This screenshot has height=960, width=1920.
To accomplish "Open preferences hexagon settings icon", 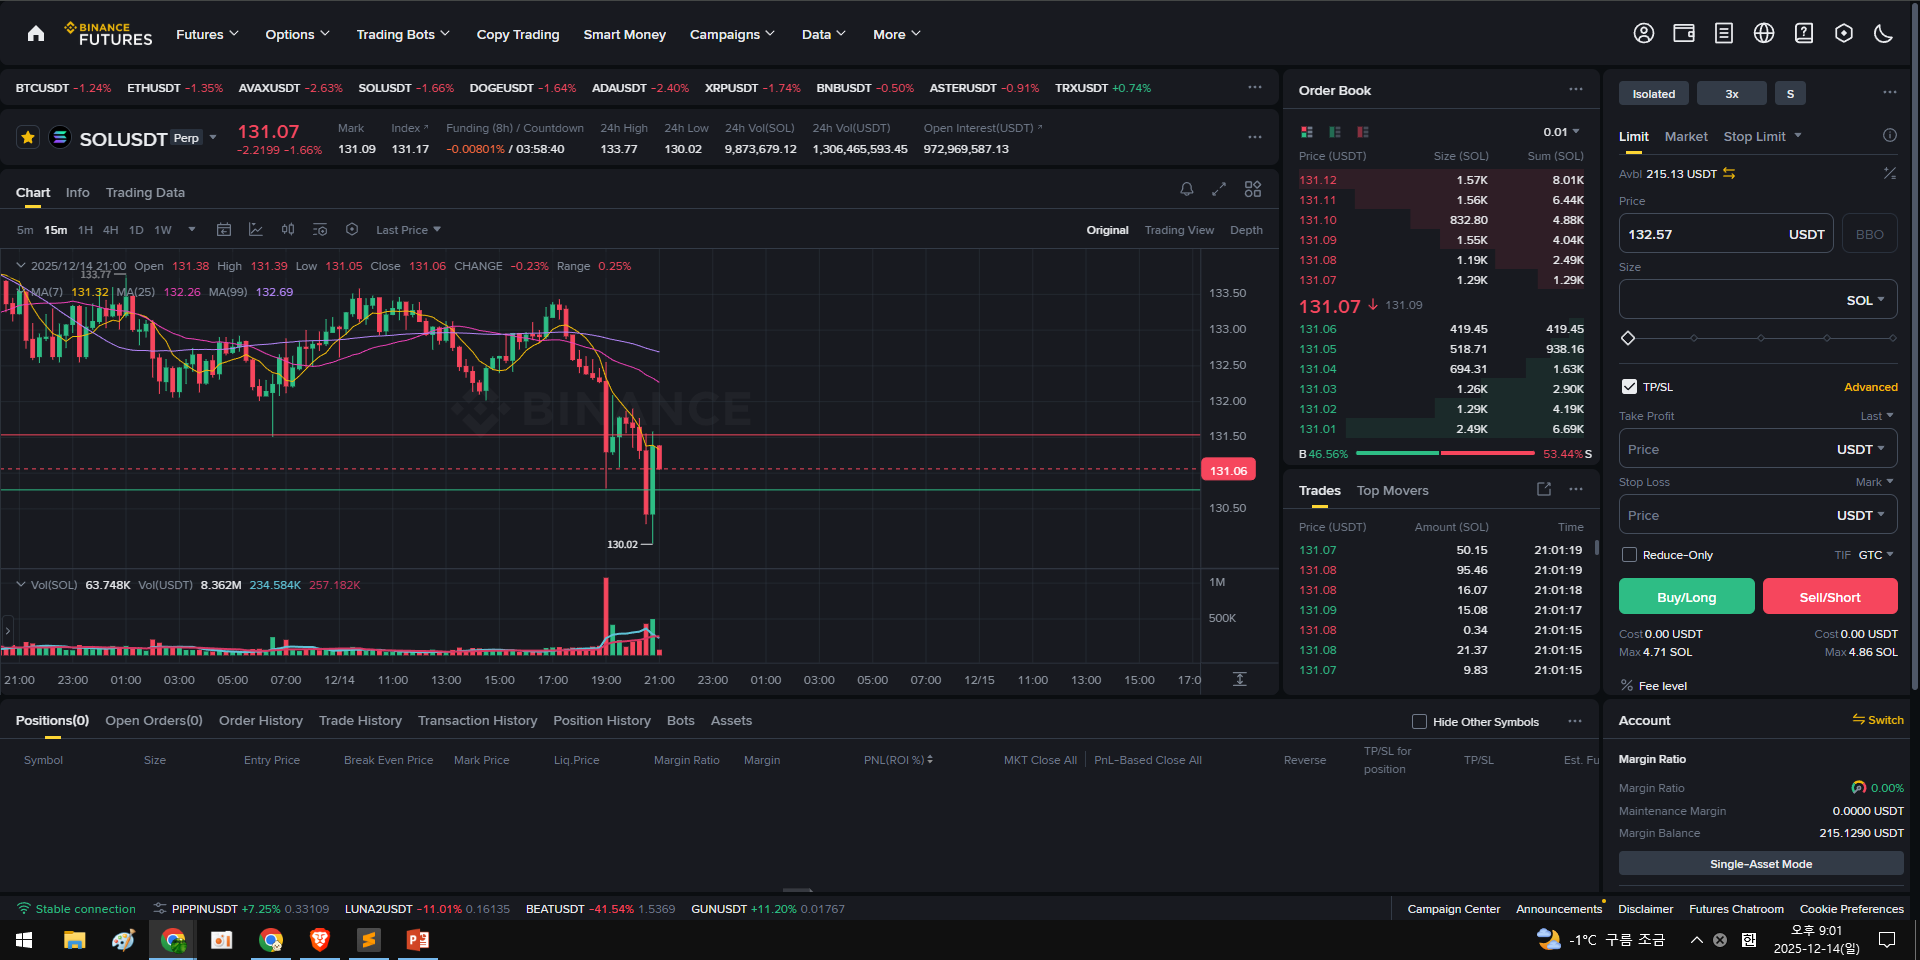I will coord(1844,33).
